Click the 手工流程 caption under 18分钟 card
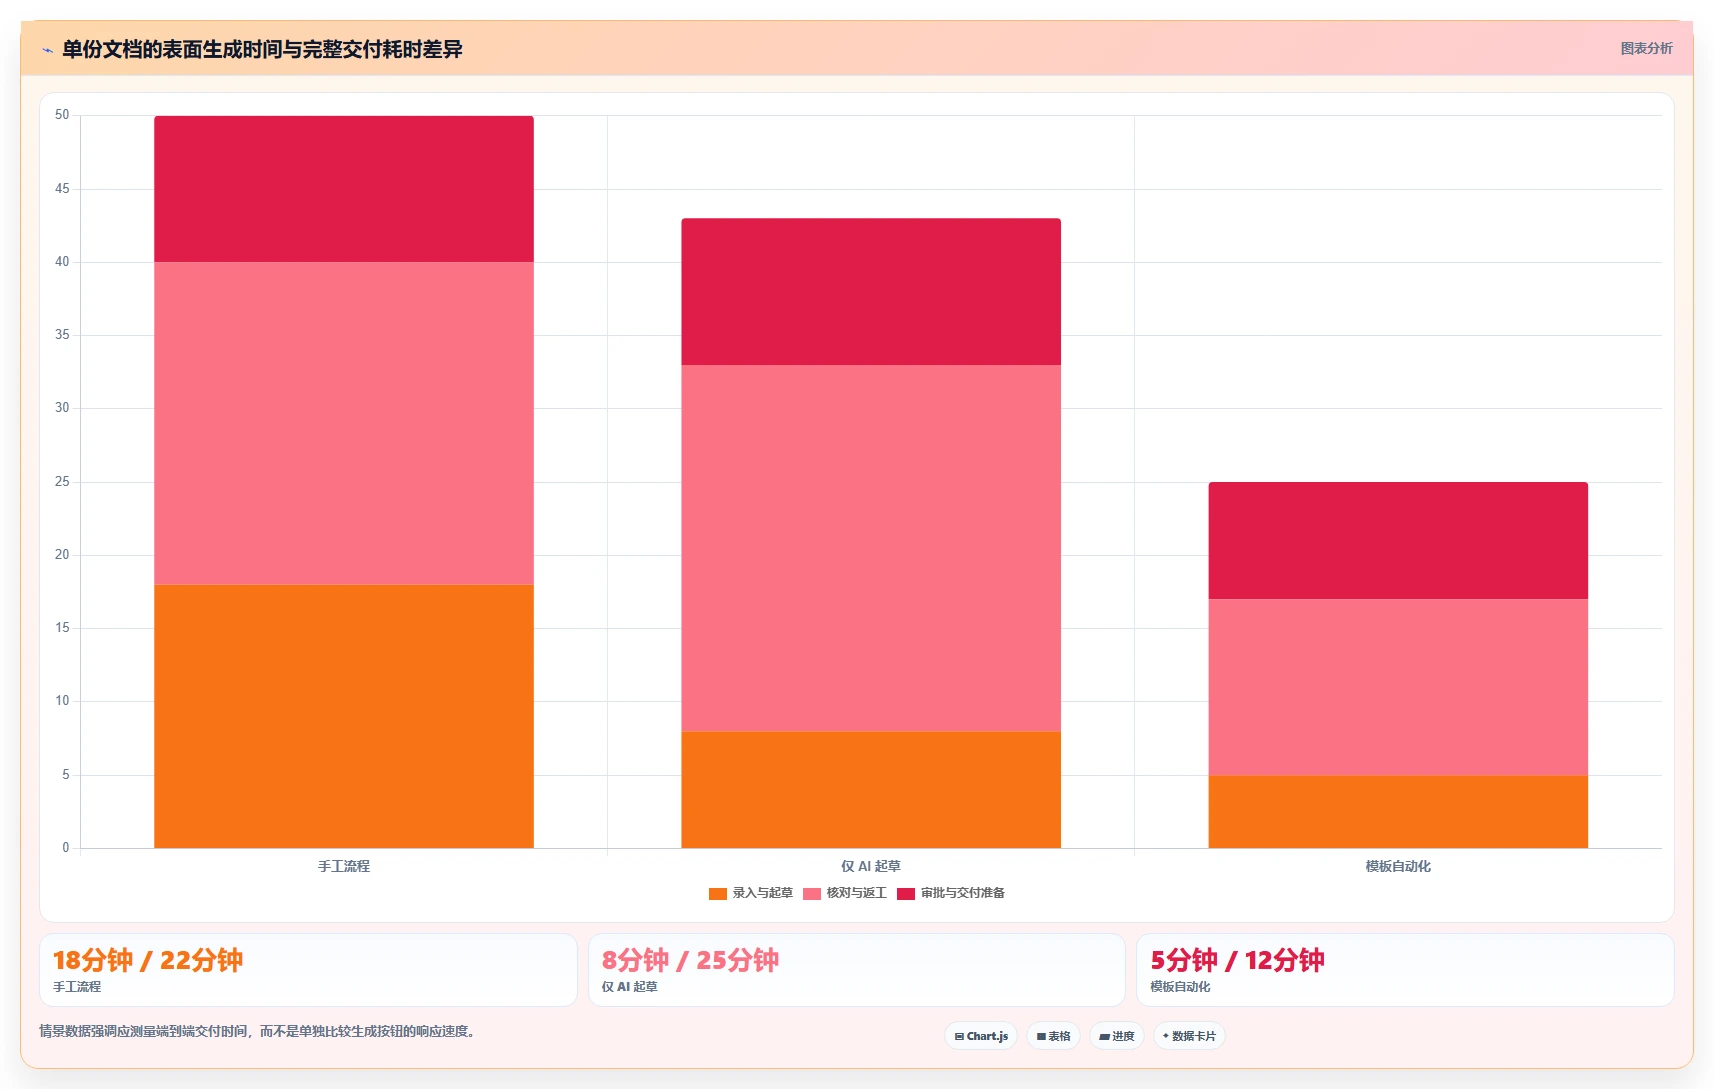Viewport: 1714px width, 1089px height. coord(77,987)
